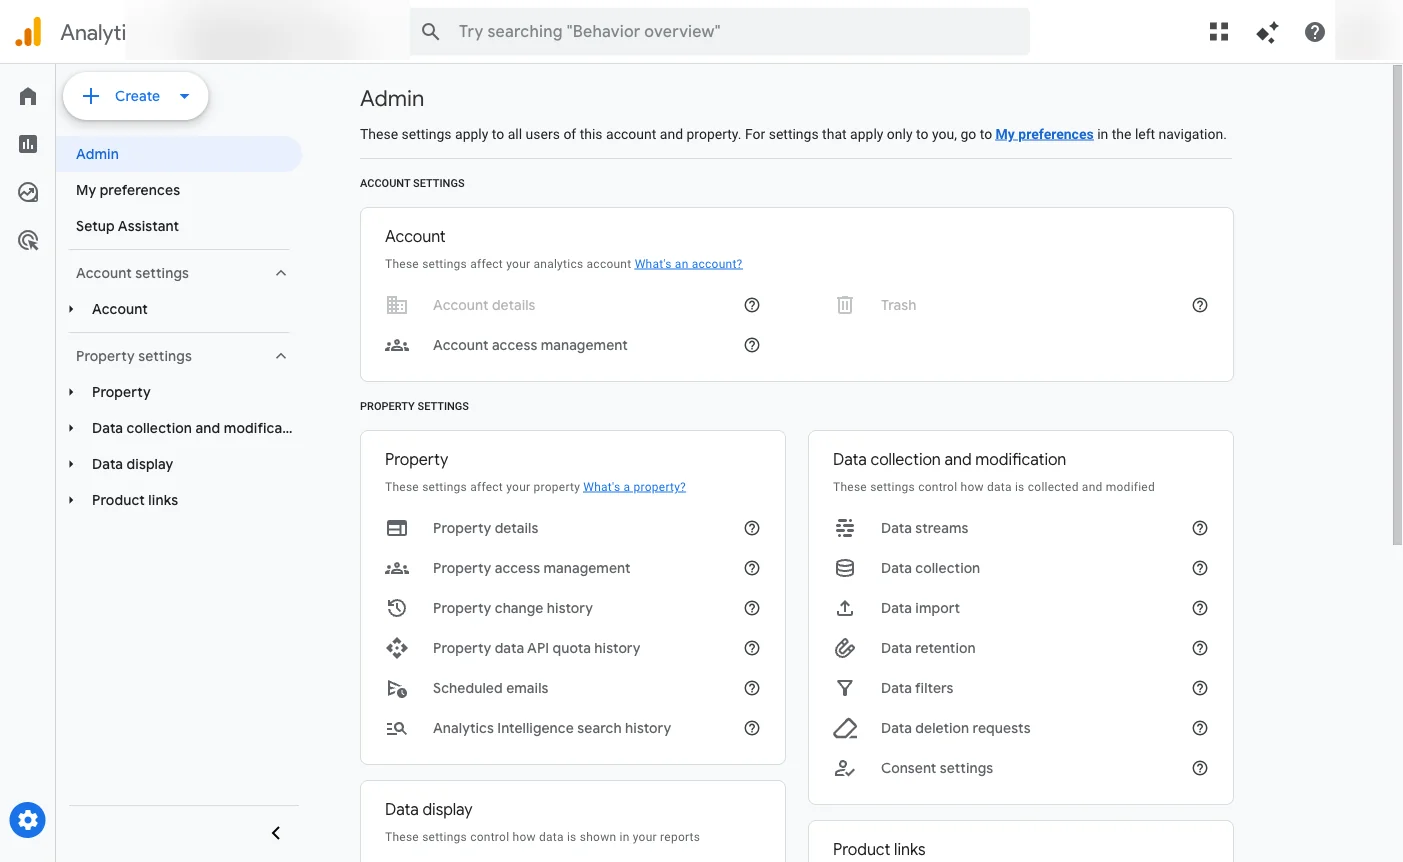
Task: Open the settings gear at bottom left
Action: 27,819
